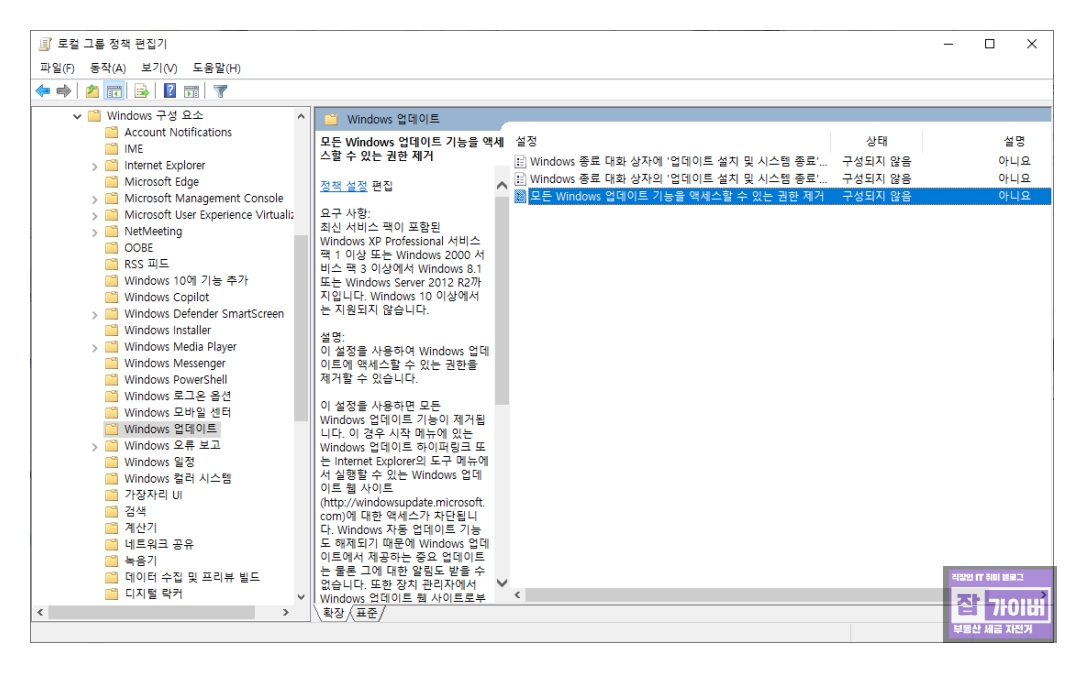Sort by the 설명 column header
Image resolution: width=1084 pixels, height=673 pixels.
[x=1014, y=141]
